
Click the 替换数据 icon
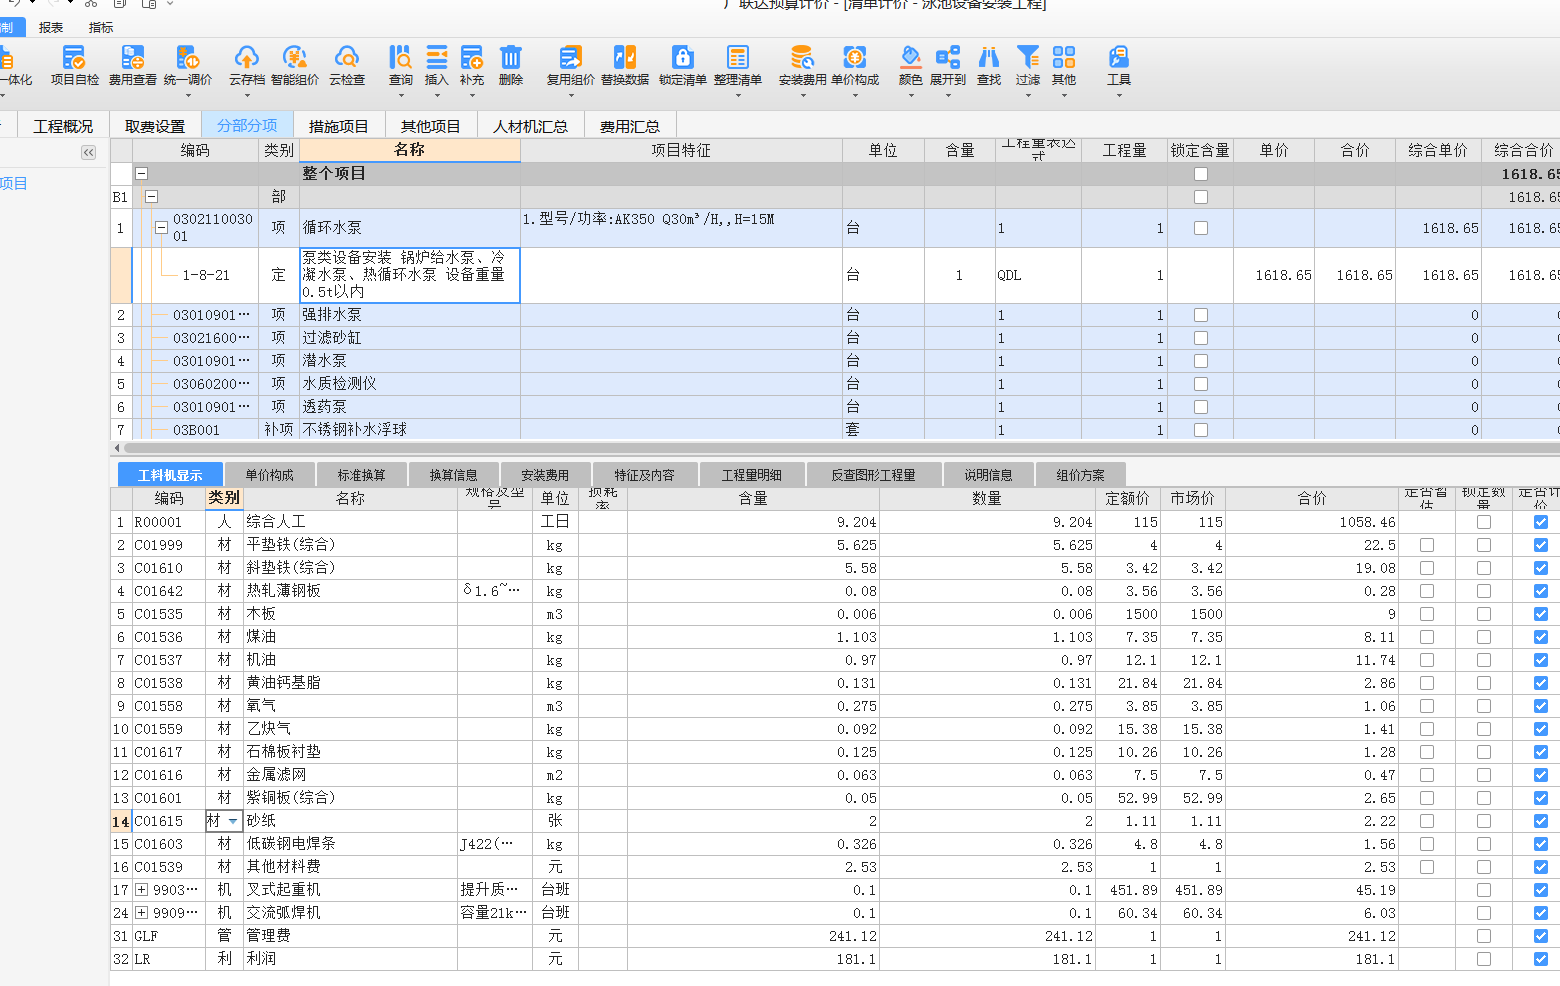pyautogui.click(x=625, y=65)
